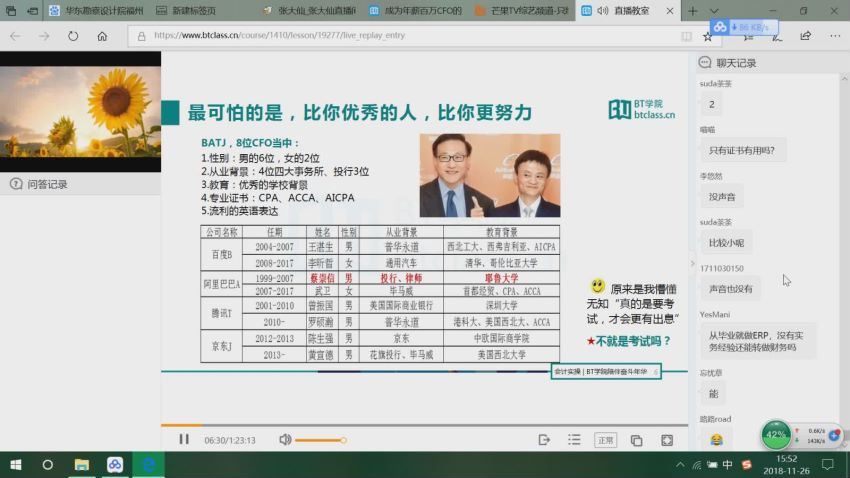Open the 聊天记录 chat panel header
Screen dimensions: 850x478
(x=772, y=63)
